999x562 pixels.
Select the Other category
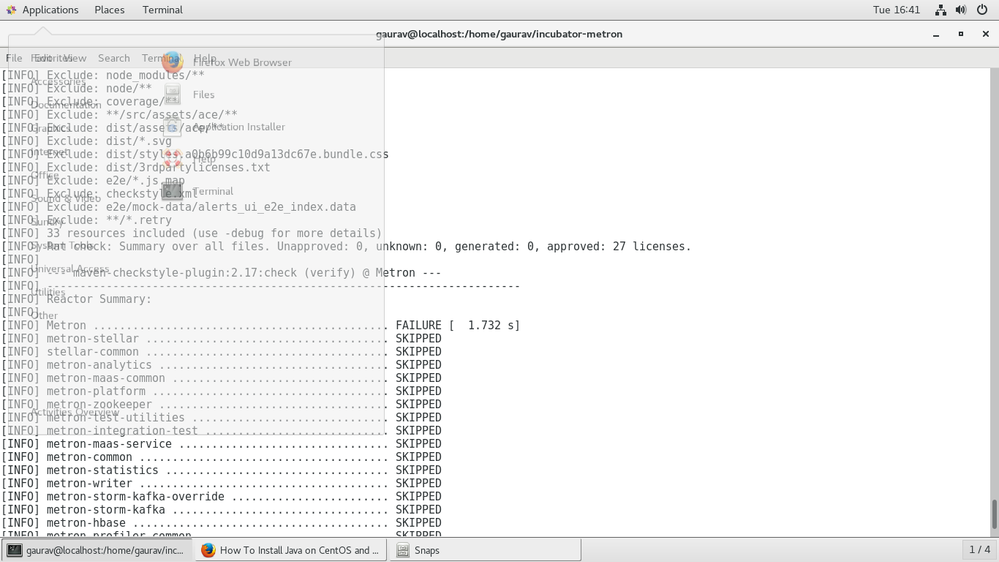(44, 315)
